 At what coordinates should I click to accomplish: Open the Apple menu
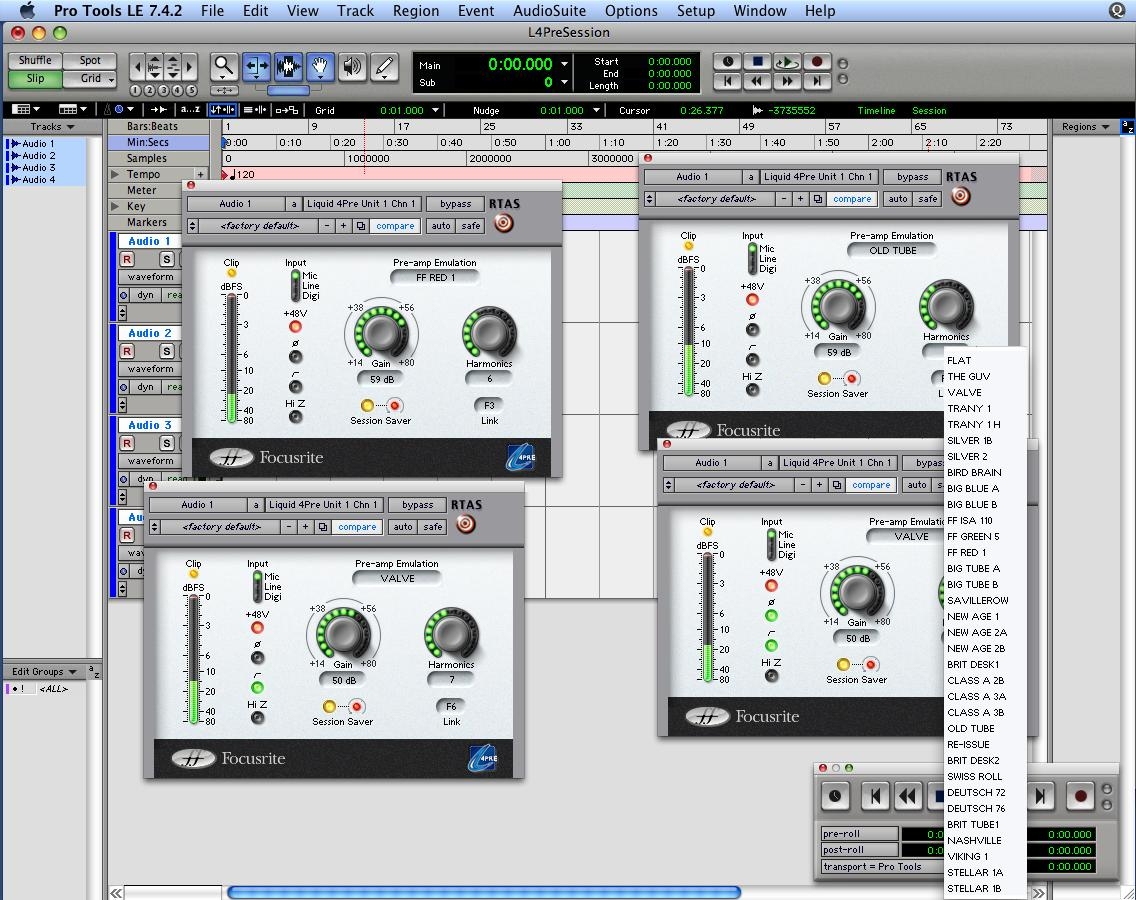point(28,10)
